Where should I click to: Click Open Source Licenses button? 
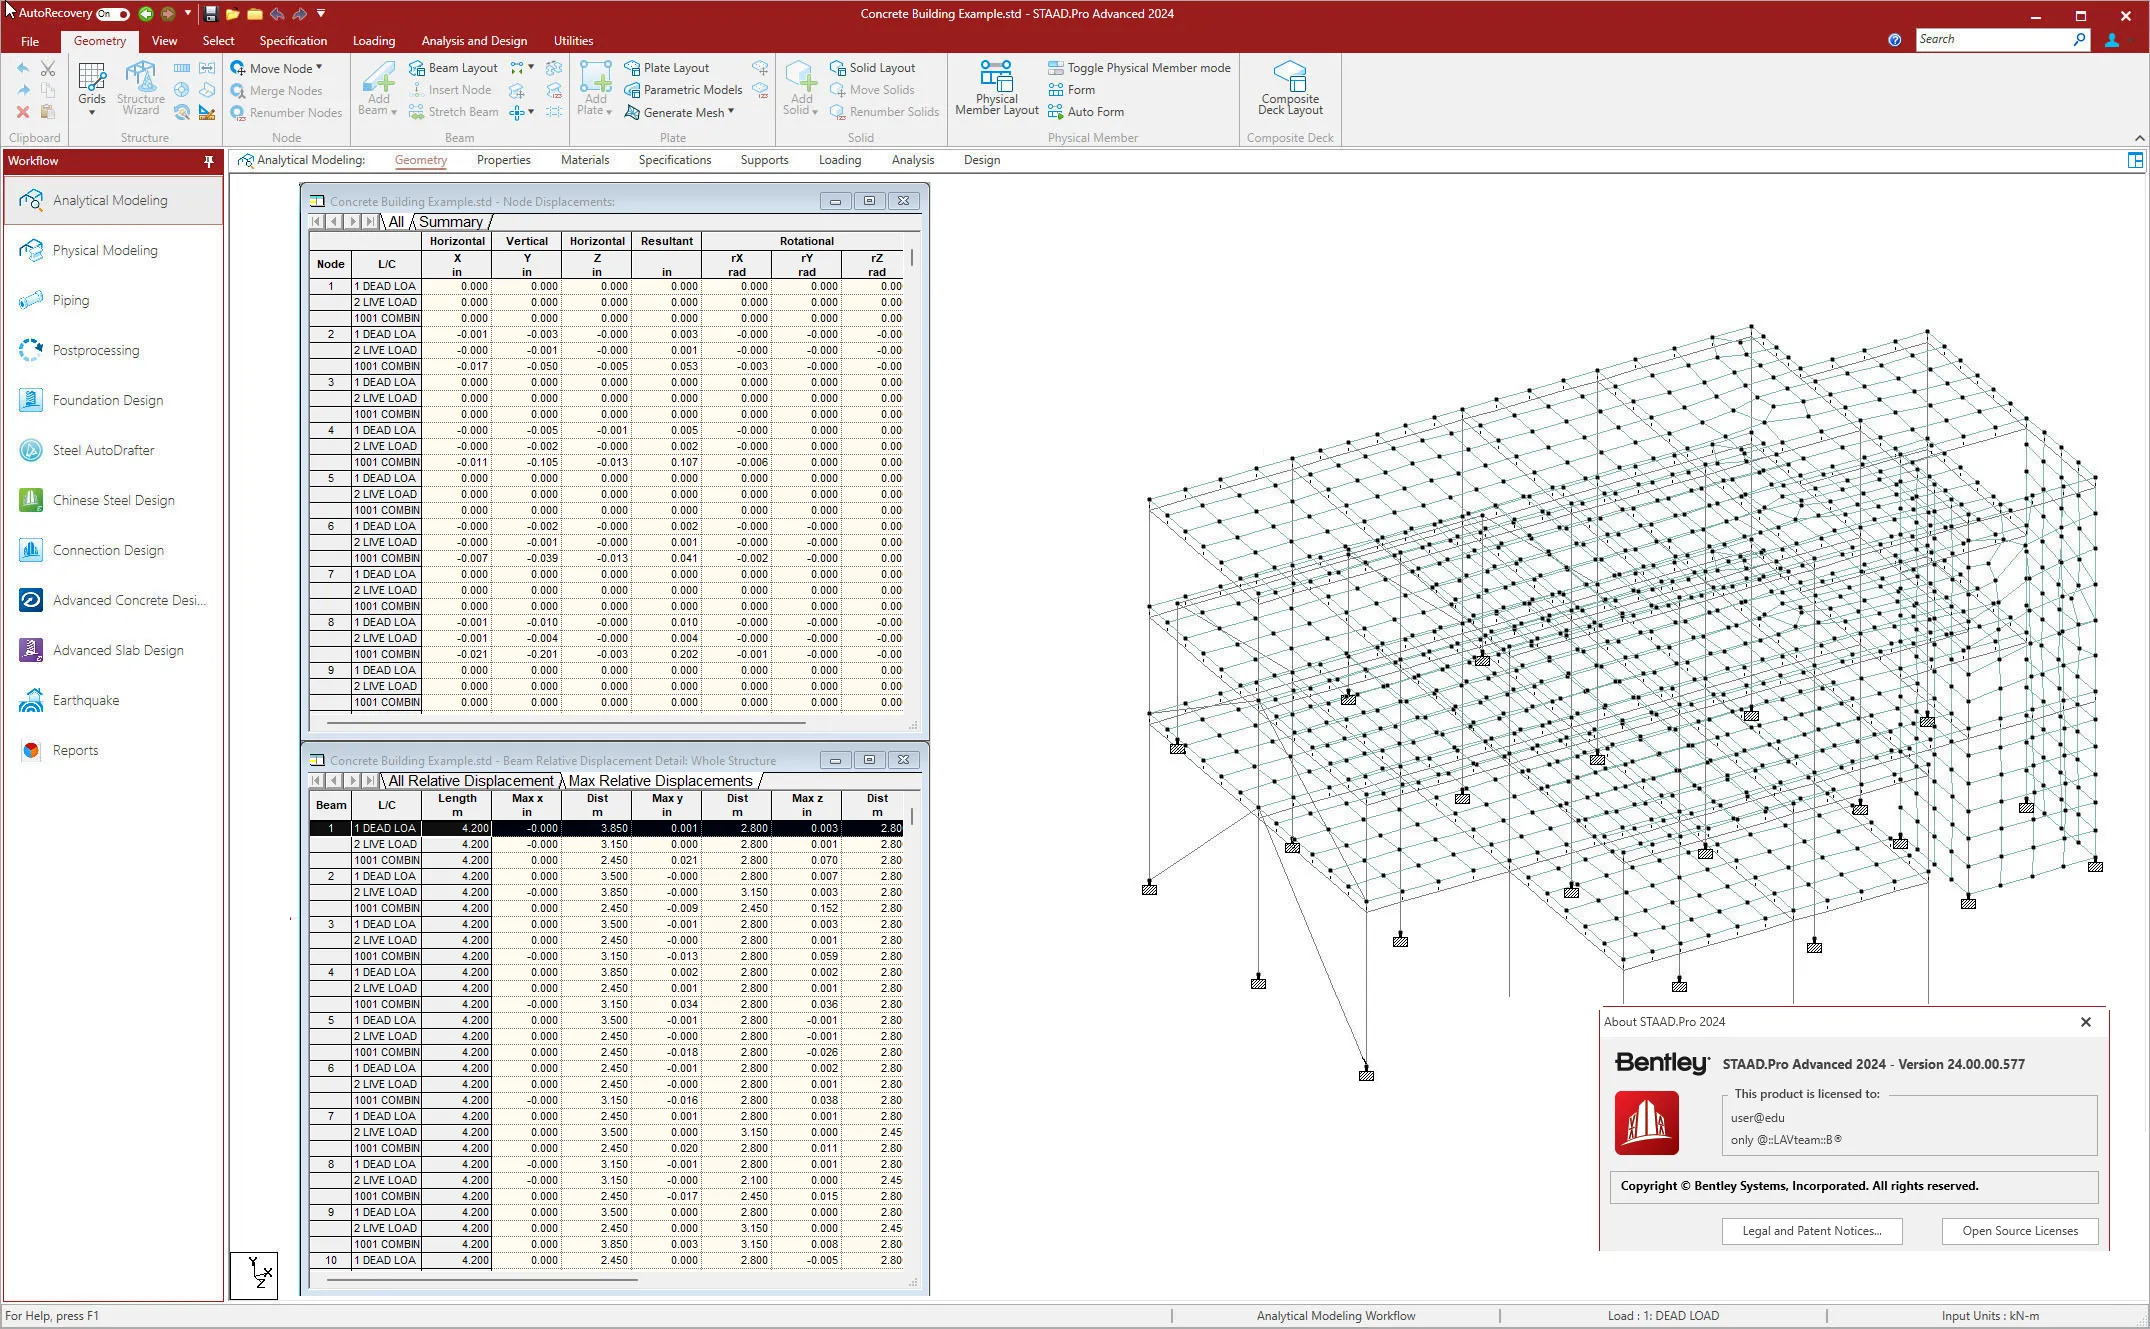[2019, 1231]
